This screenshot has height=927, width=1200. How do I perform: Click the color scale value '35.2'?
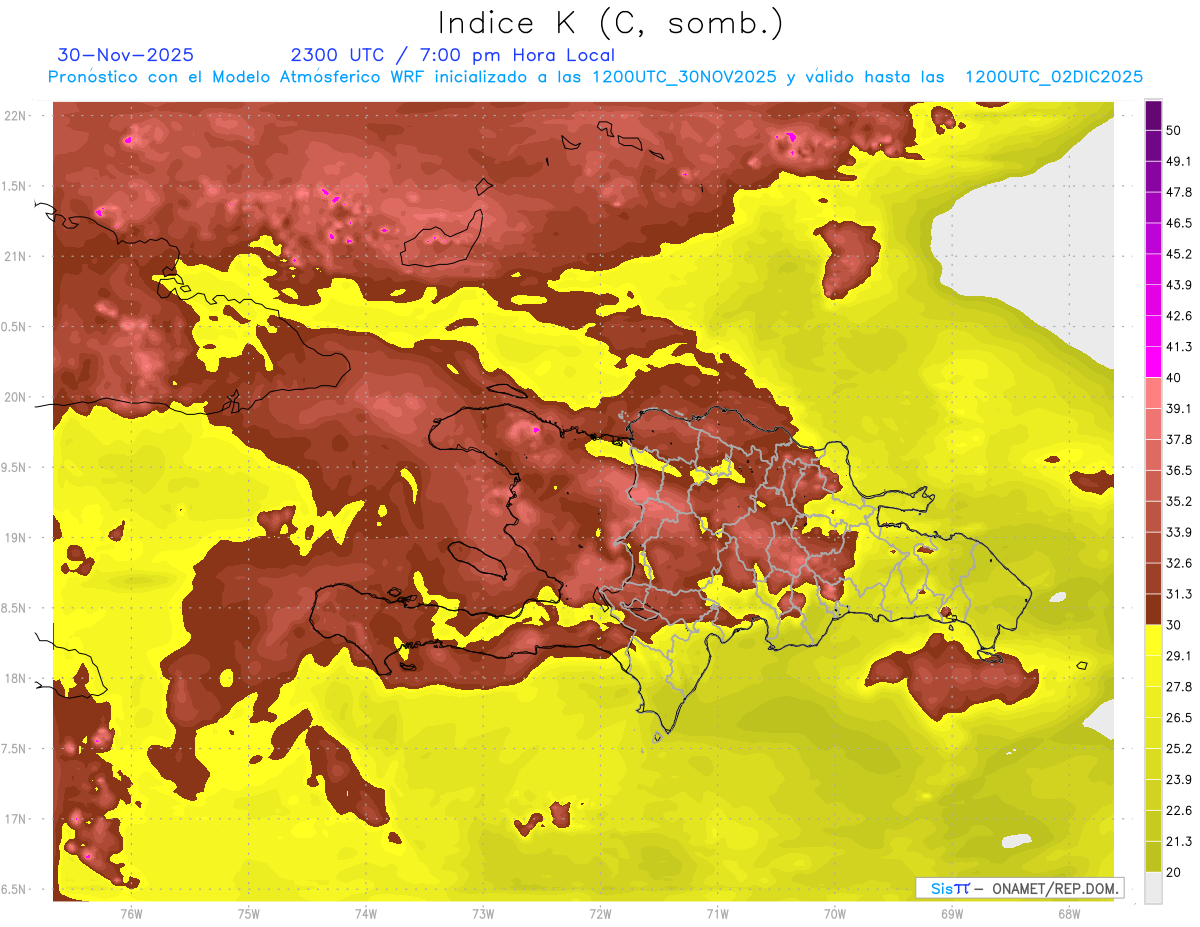[1179, 502]
